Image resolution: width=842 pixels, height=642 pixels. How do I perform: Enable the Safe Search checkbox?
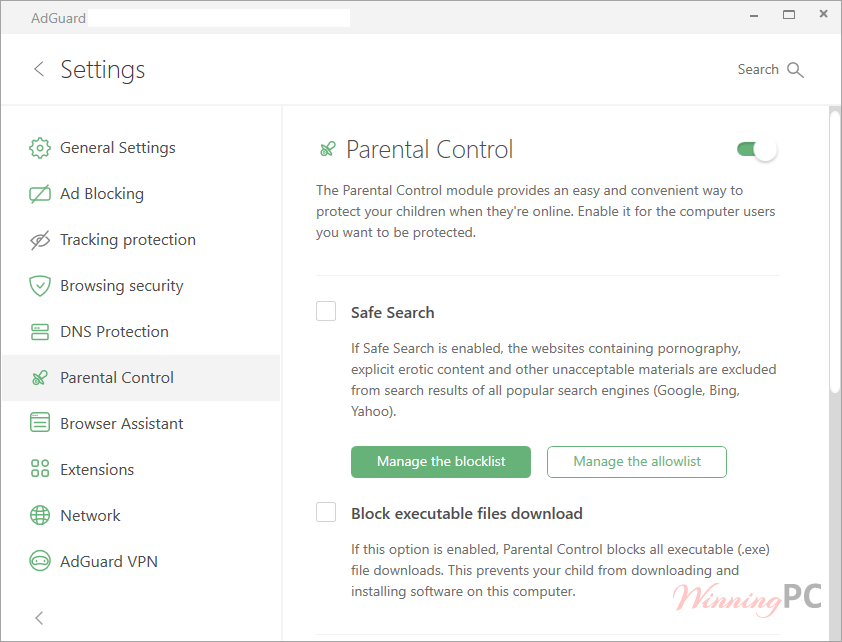click(326, 311)
